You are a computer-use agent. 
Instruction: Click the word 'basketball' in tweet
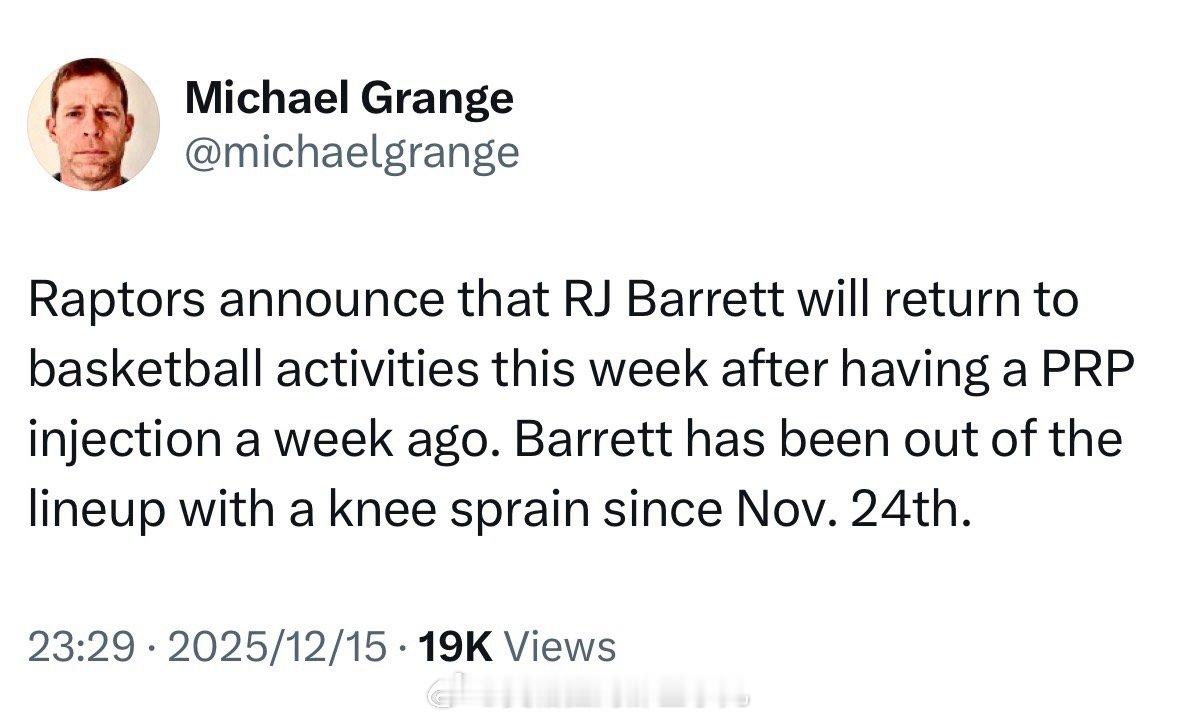coord(146,369)
